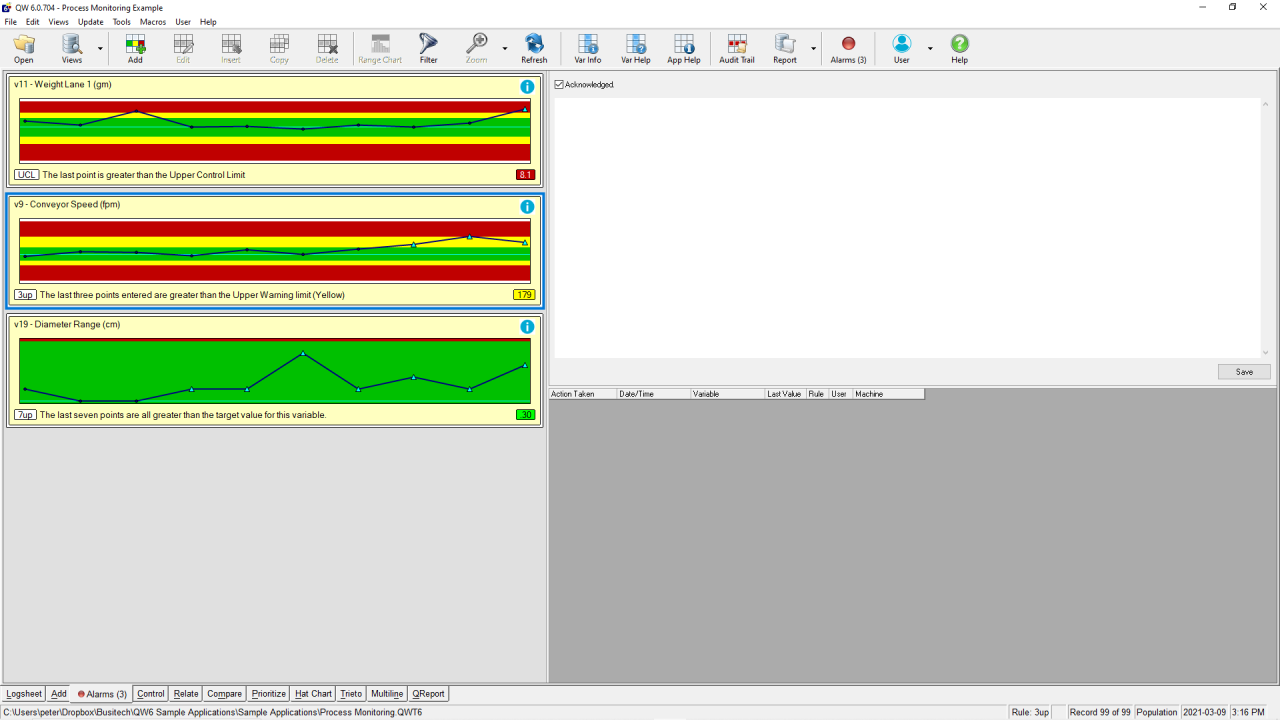The height and width of the screenshot is (720, 1280).
Task: Show variable info with Var Info
Action: tap(588, 48)
